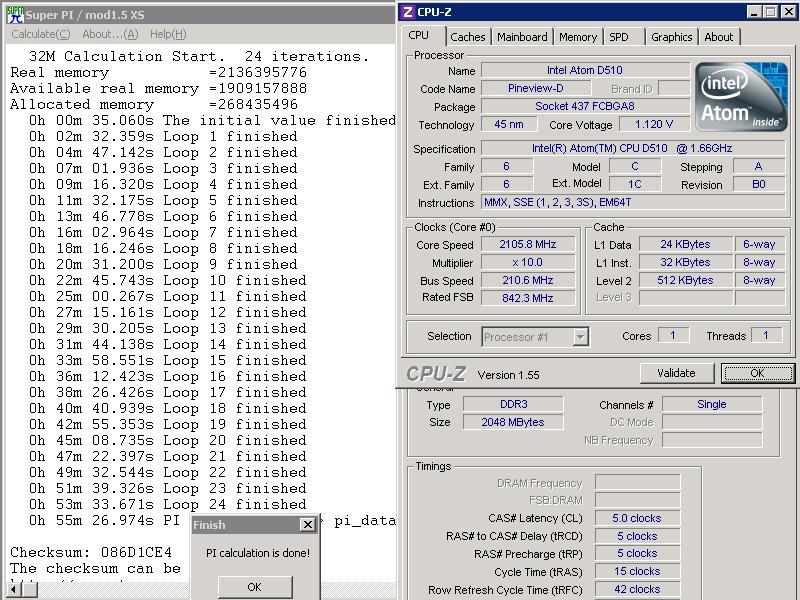Viewport: 800px width, 600px height.
Task: Click OK in the Finish dialog
Action: tap(255, 587)
